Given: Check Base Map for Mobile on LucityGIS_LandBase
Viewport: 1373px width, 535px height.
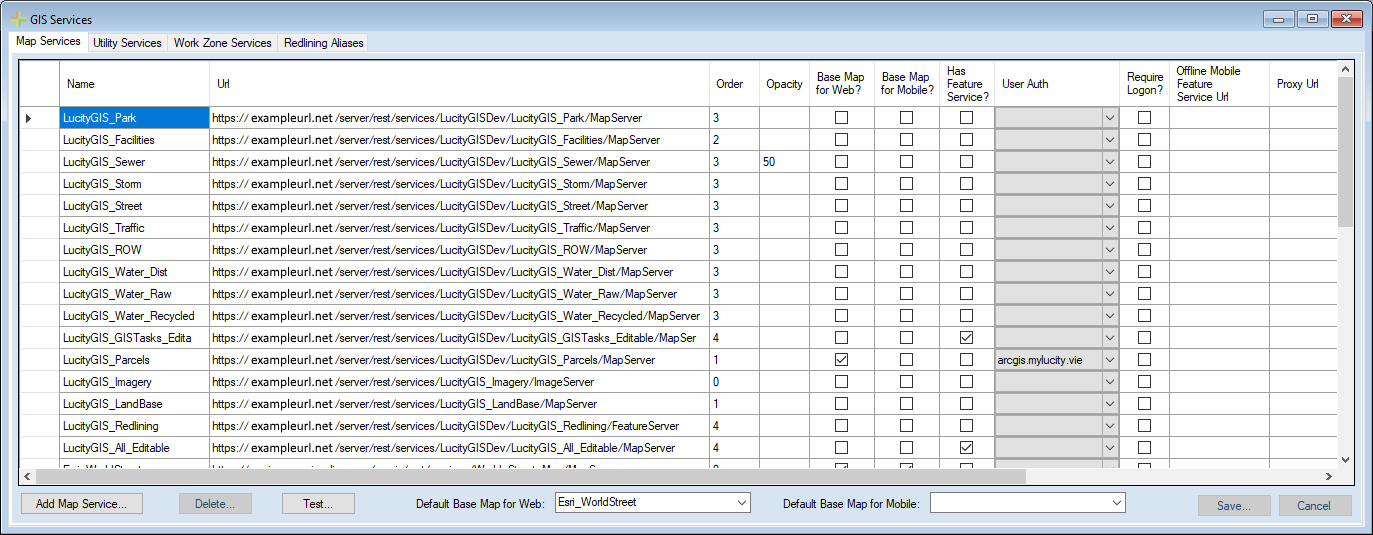Looking at the screenshot, I should pos(906,404).
